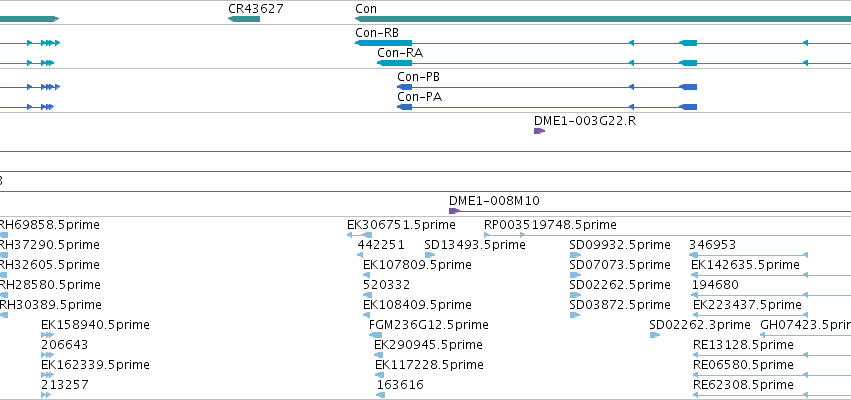Click the DME1-003G22.R purple arrow marker
The height and width of the screenshot is (400, 851).
click(x=539, y=131)
